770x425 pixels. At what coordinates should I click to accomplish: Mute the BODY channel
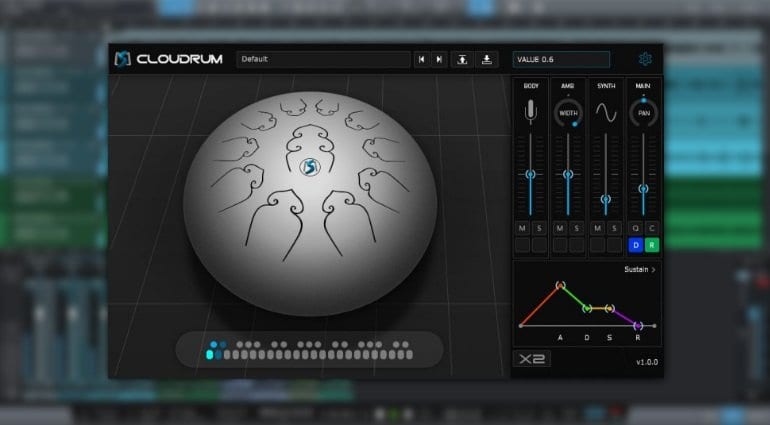[522, 228]
